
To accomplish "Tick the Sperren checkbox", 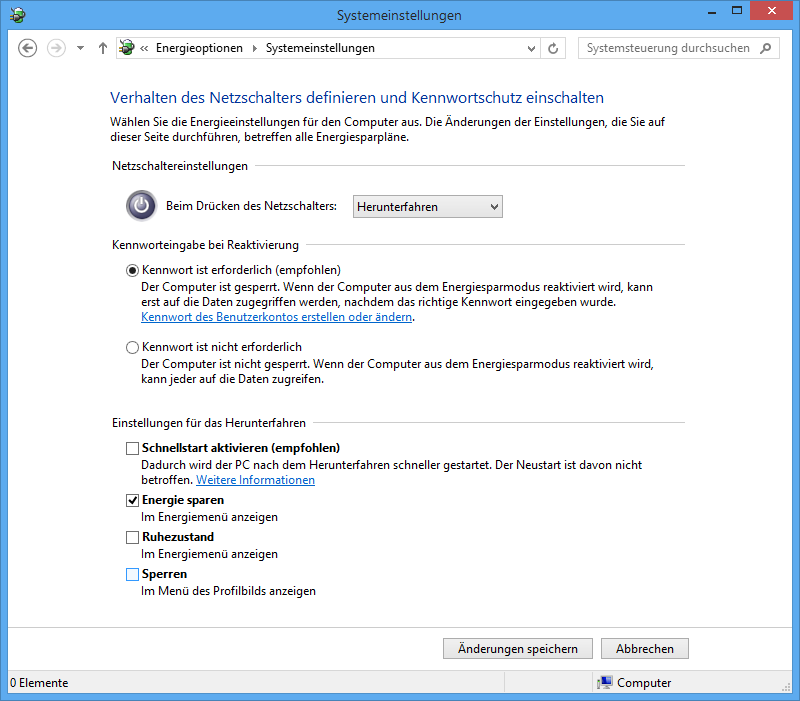I will pos(133,574).
